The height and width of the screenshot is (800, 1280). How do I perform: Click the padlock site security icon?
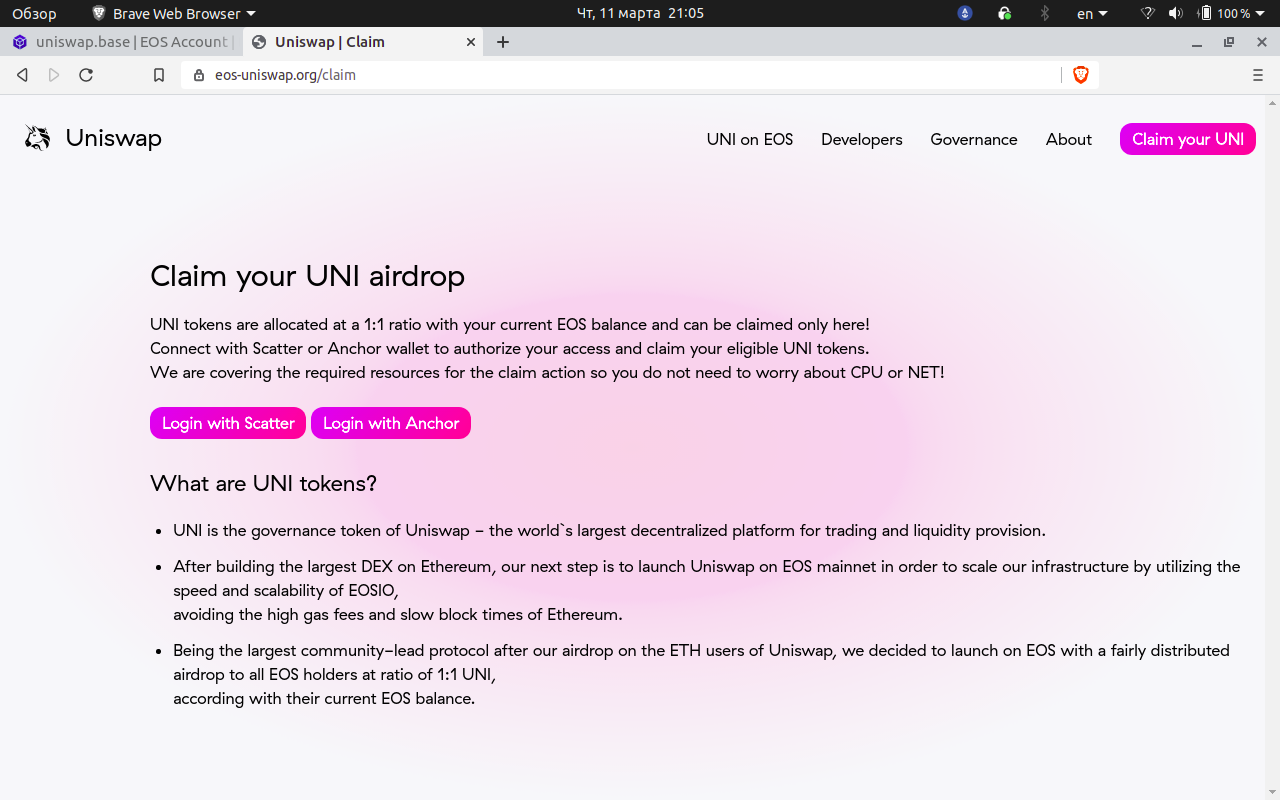pos(199,75)
